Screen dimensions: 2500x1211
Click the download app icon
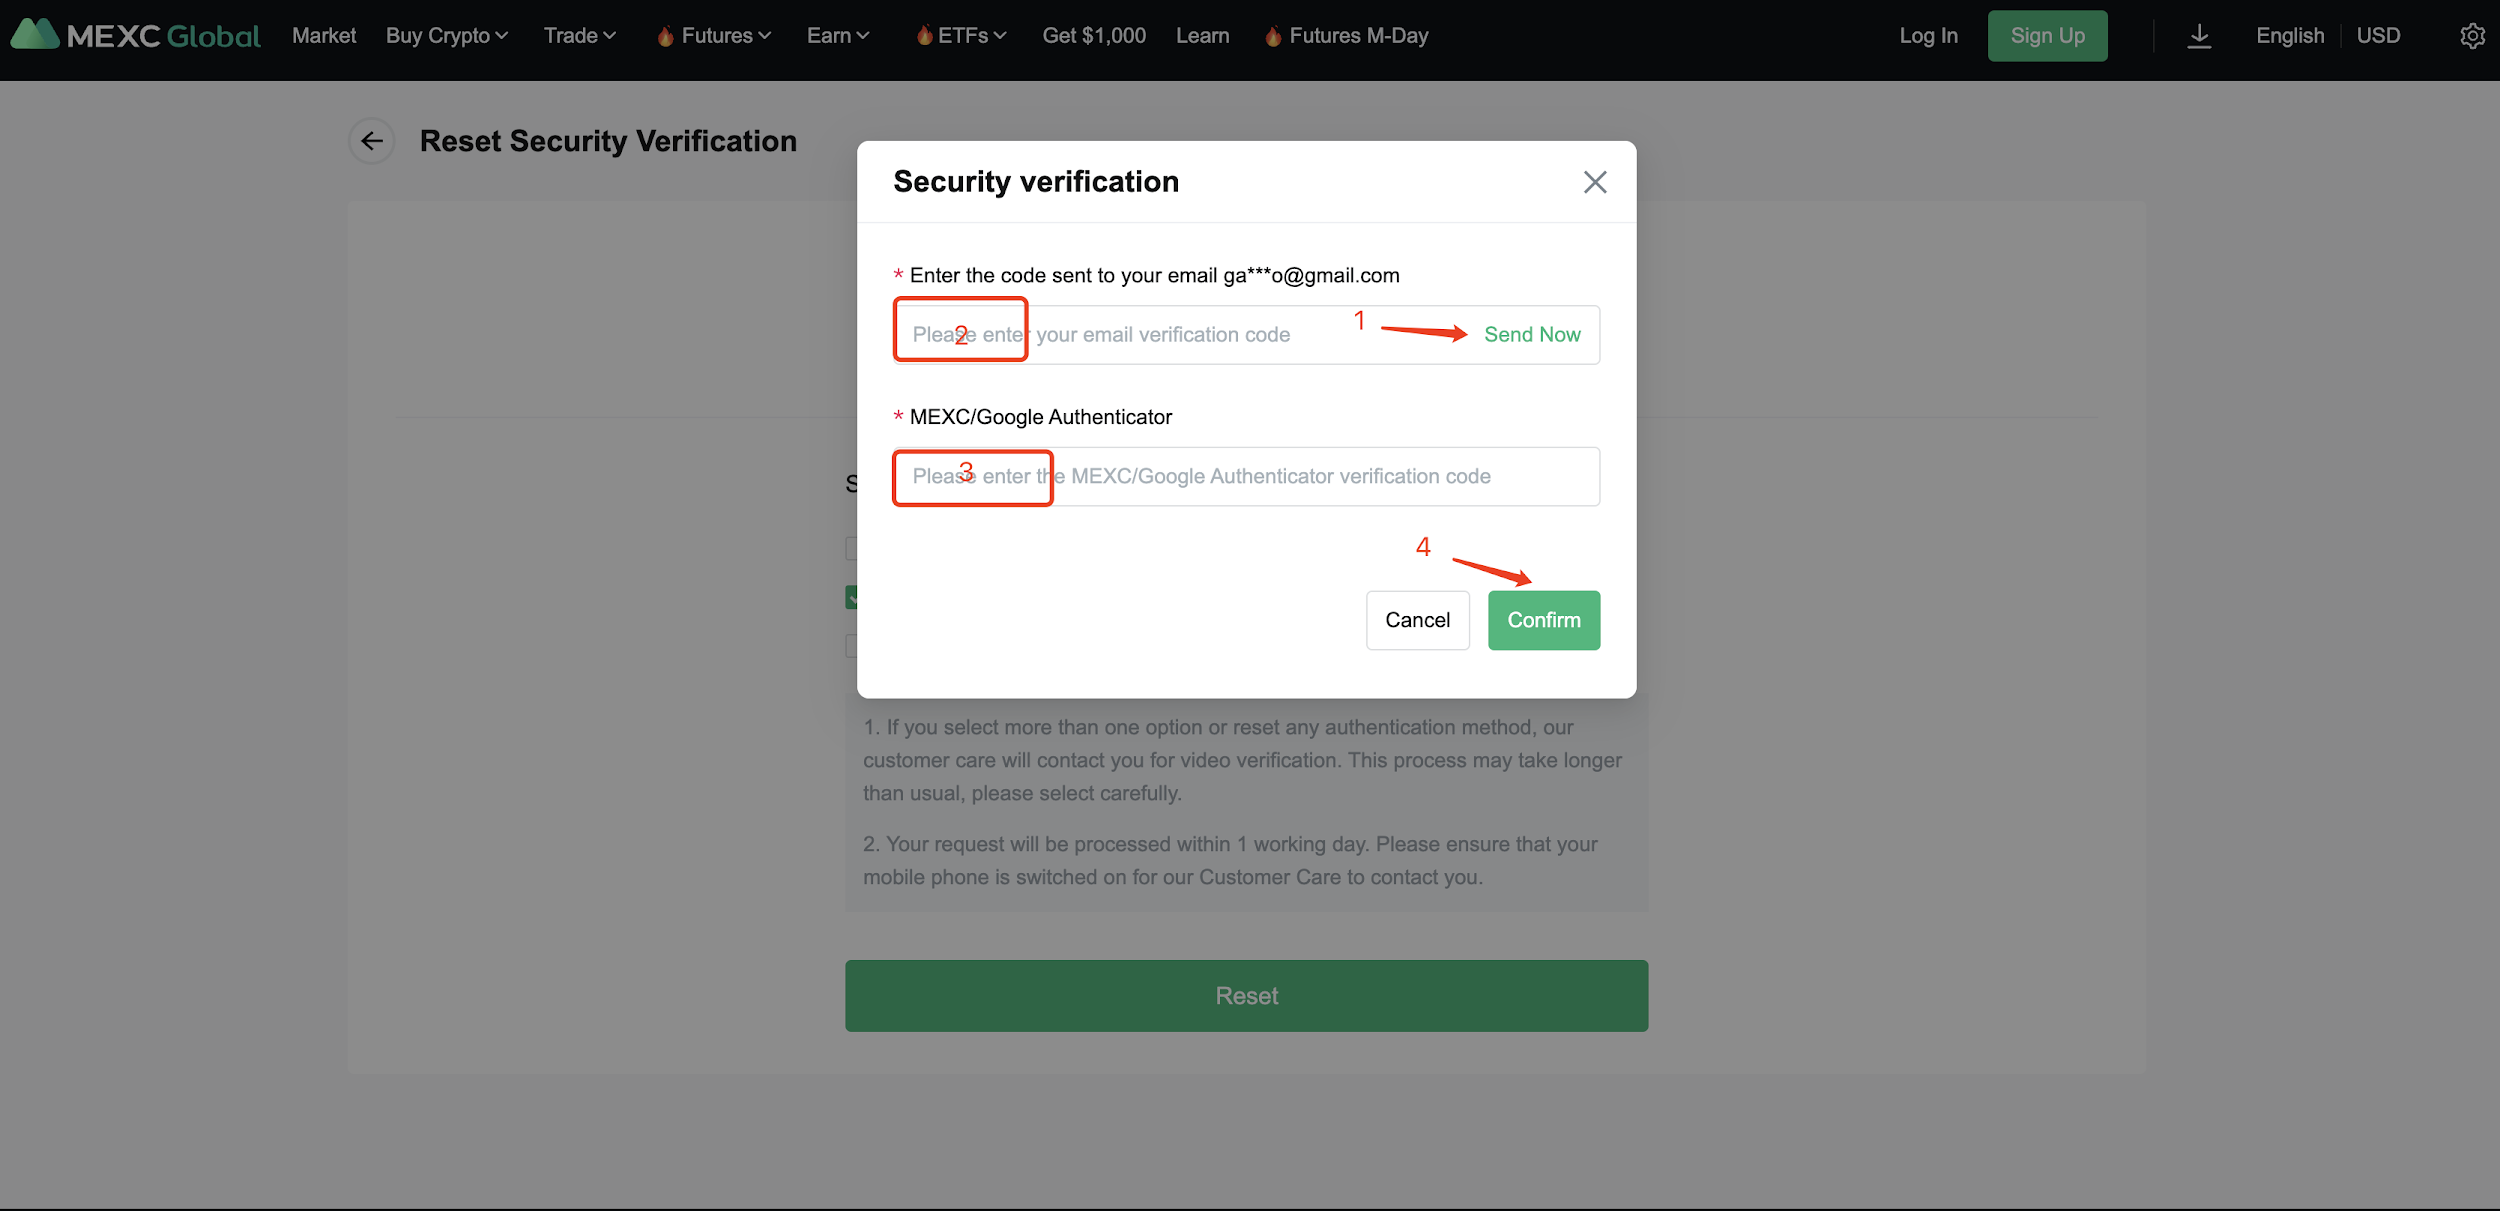pos(2199,37)
